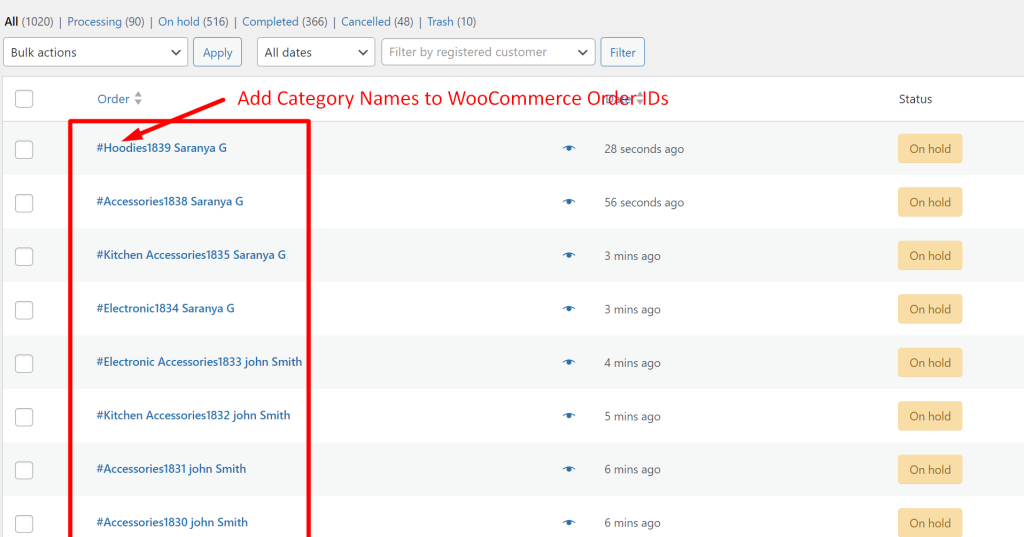This screenshot has width=1024, height=537.
Task: Preview Kitchen Accessories1832 order eye icon
Action: pyautogui.click(x=569, y=416)
